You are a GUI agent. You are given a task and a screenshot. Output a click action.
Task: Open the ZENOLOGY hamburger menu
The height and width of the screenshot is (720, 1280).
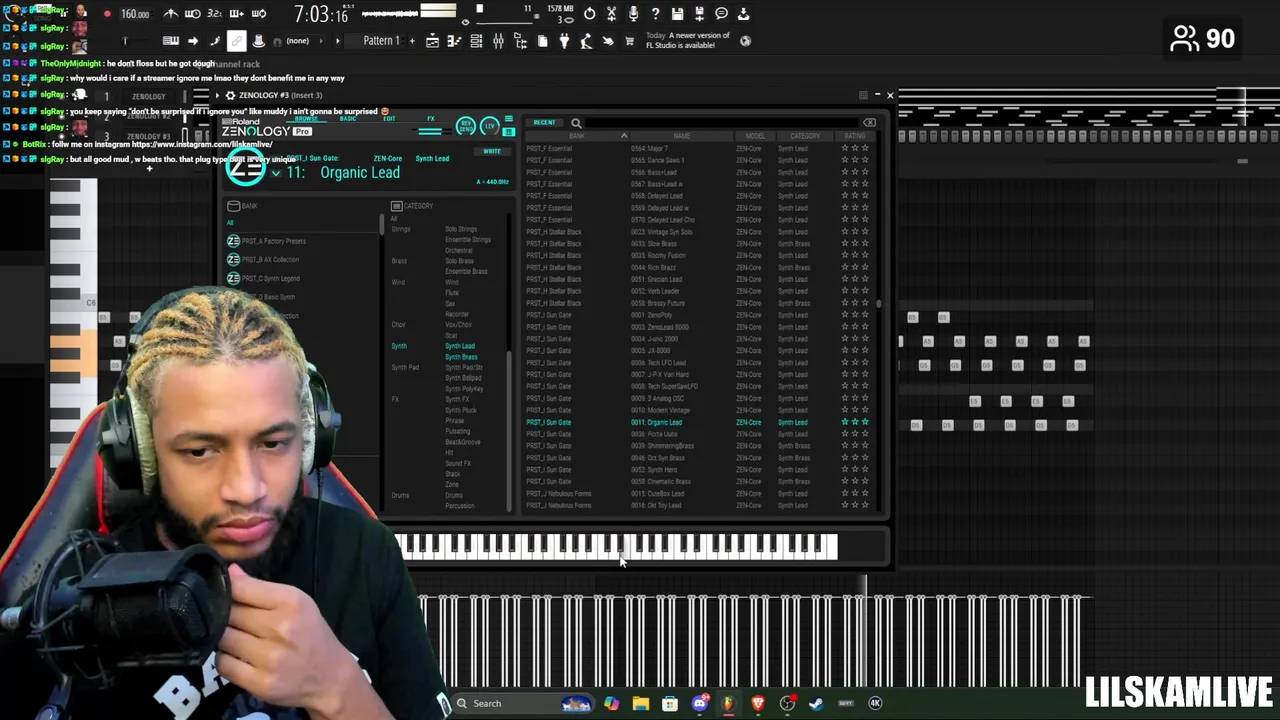tap(509, 118)
